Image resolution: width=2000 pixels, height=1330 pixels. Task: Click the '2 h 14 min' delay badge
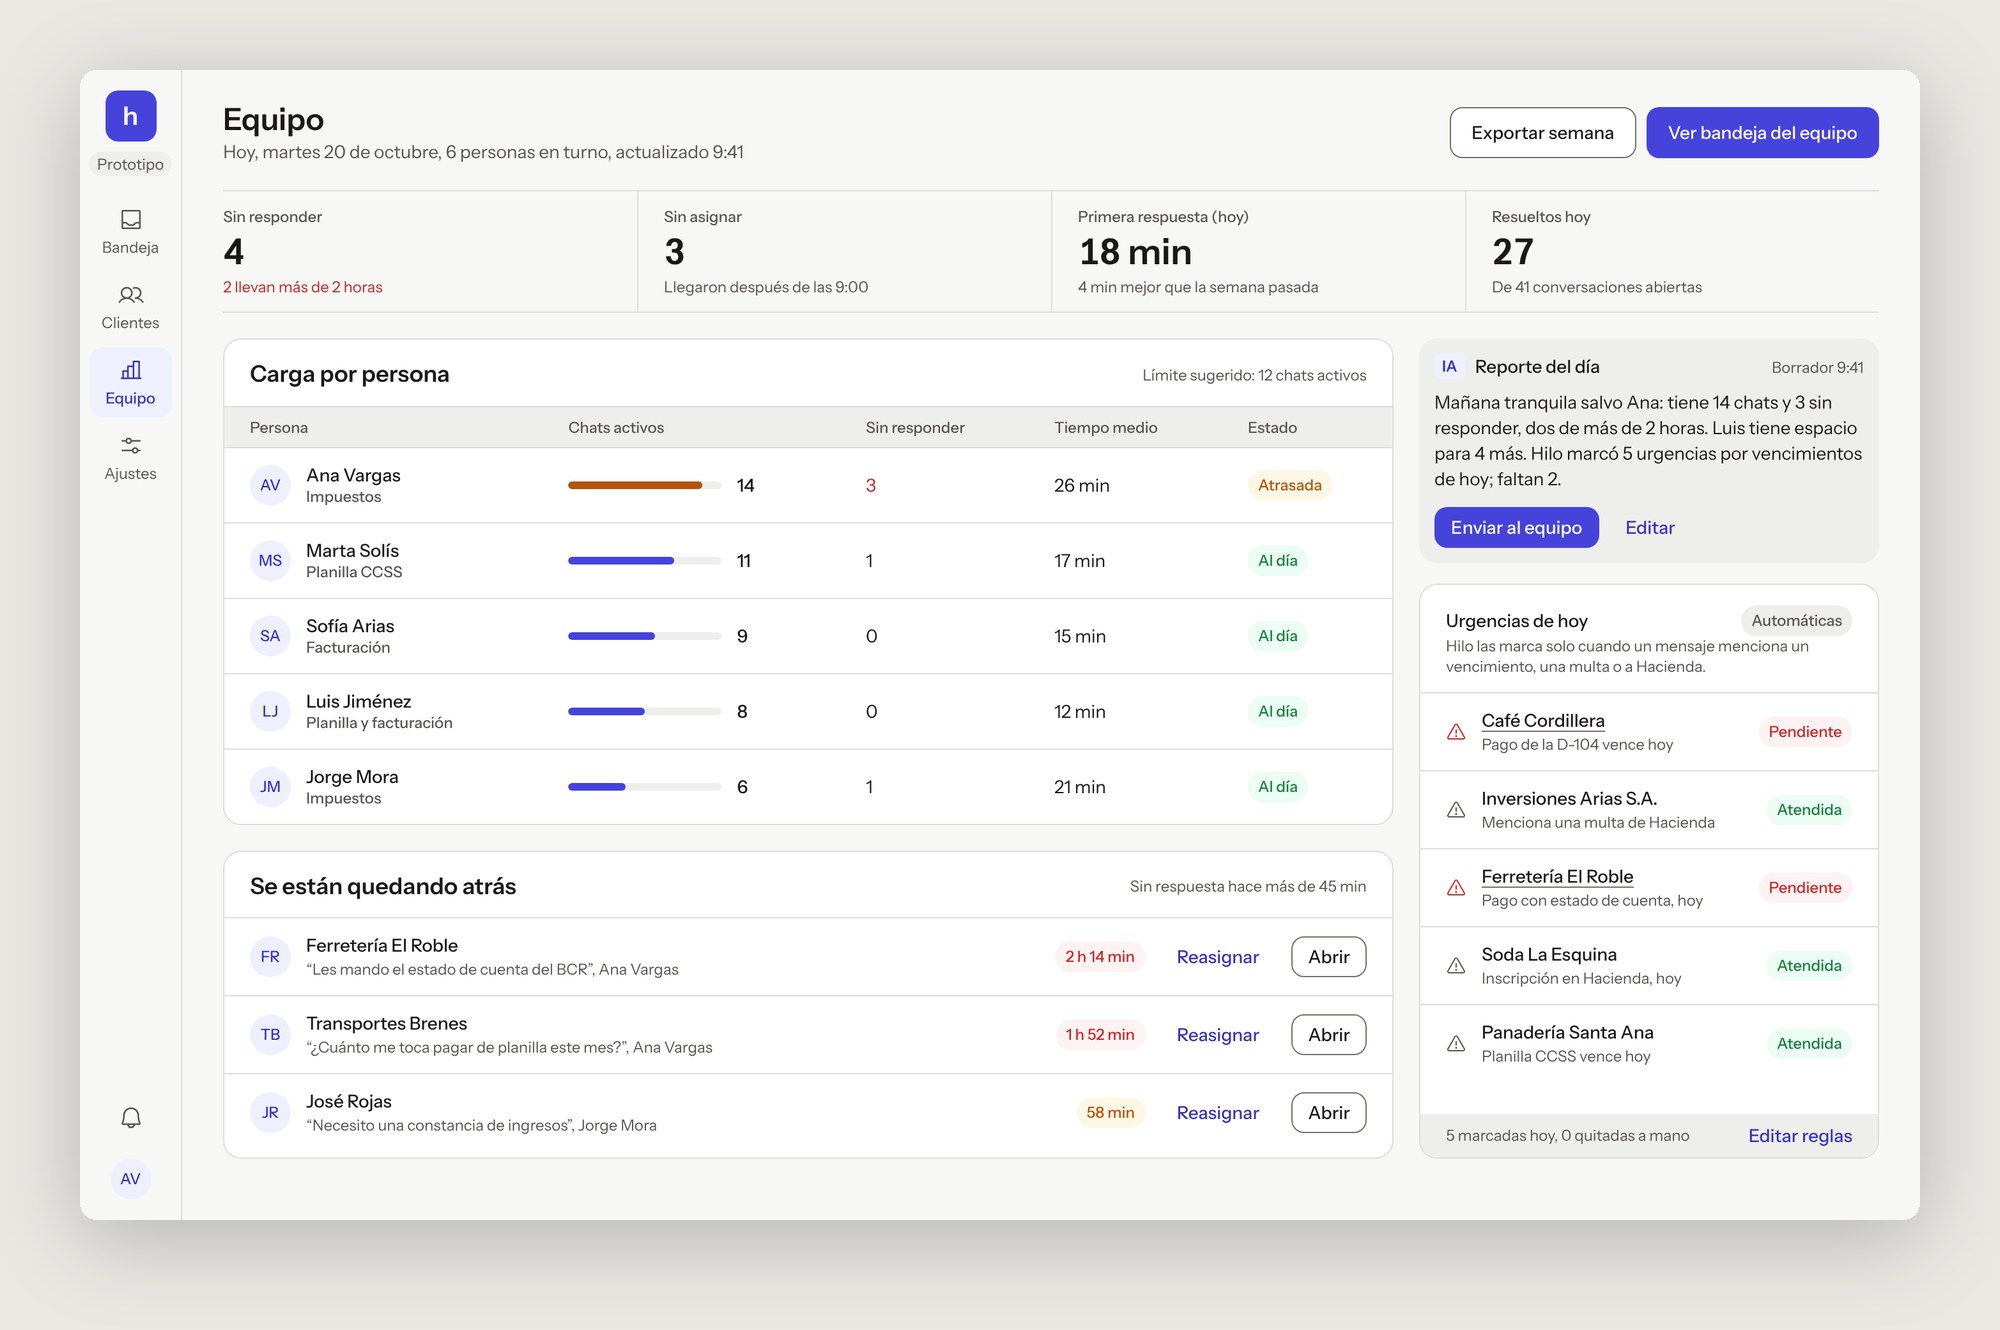1099,957
